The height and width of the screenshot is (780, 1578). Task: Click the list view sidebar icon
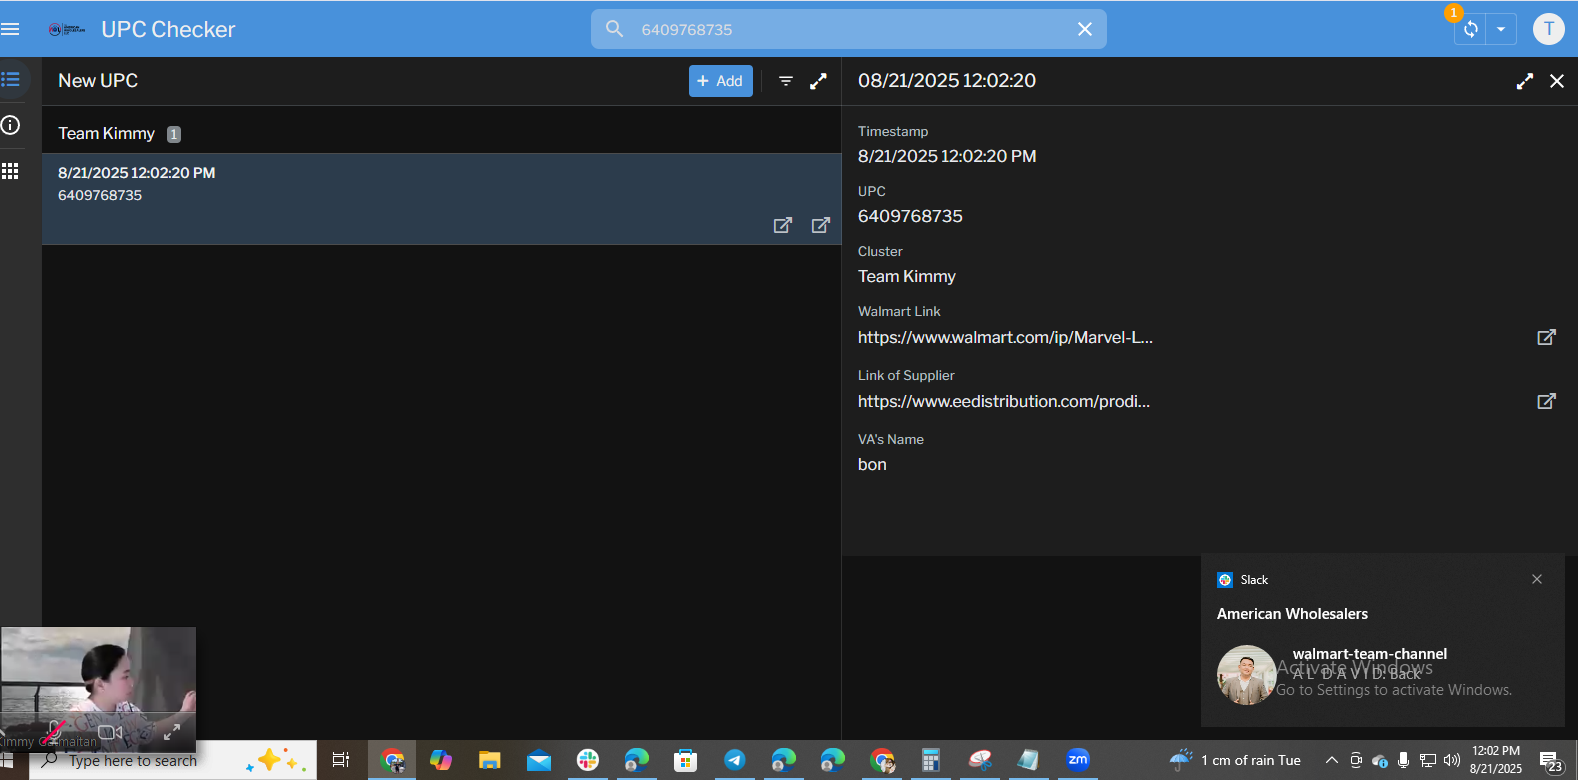pos(11,79)
